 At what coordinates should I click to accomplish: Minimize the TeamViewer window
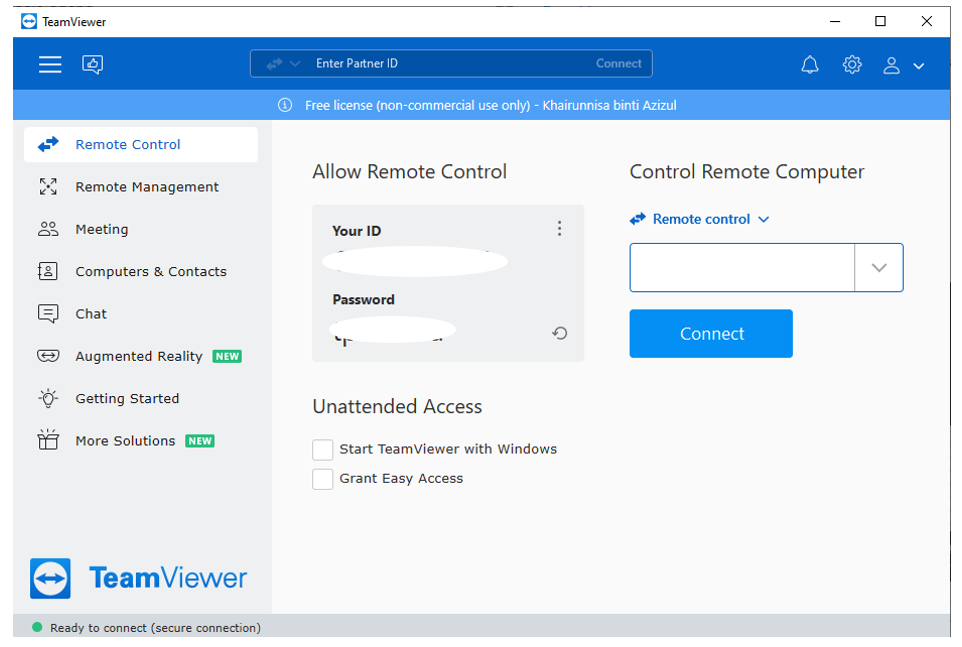coord(834,21)
